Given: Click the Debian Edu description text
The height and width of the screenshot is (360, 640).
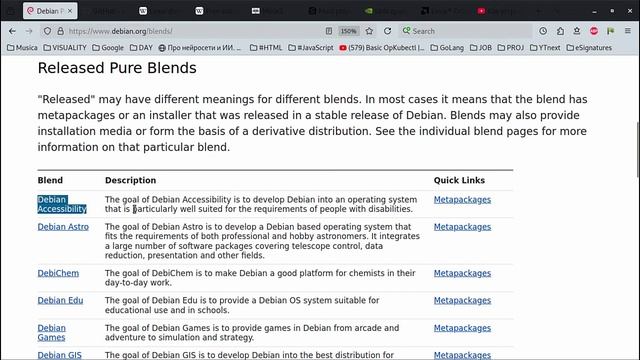Looking at the screenshot, I should (x=242, y=305).
